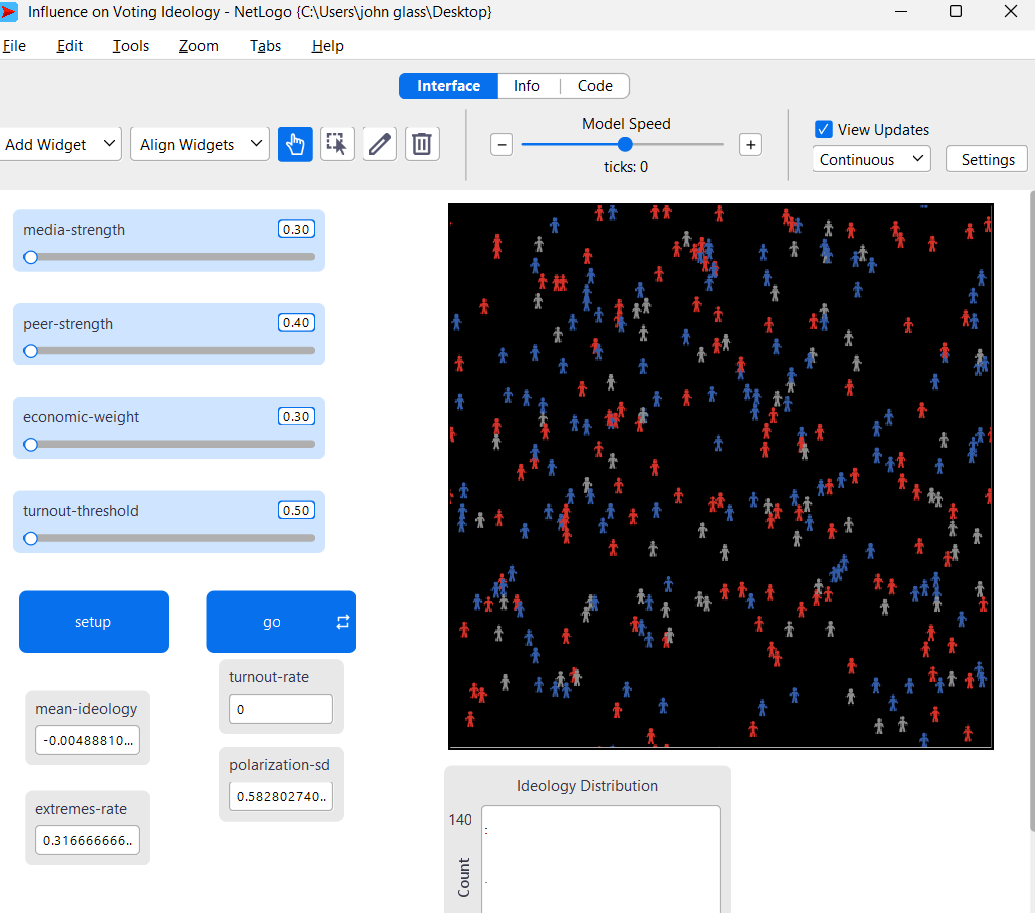Click the media-strength slider handle
1035x913 pixels.
31,257
